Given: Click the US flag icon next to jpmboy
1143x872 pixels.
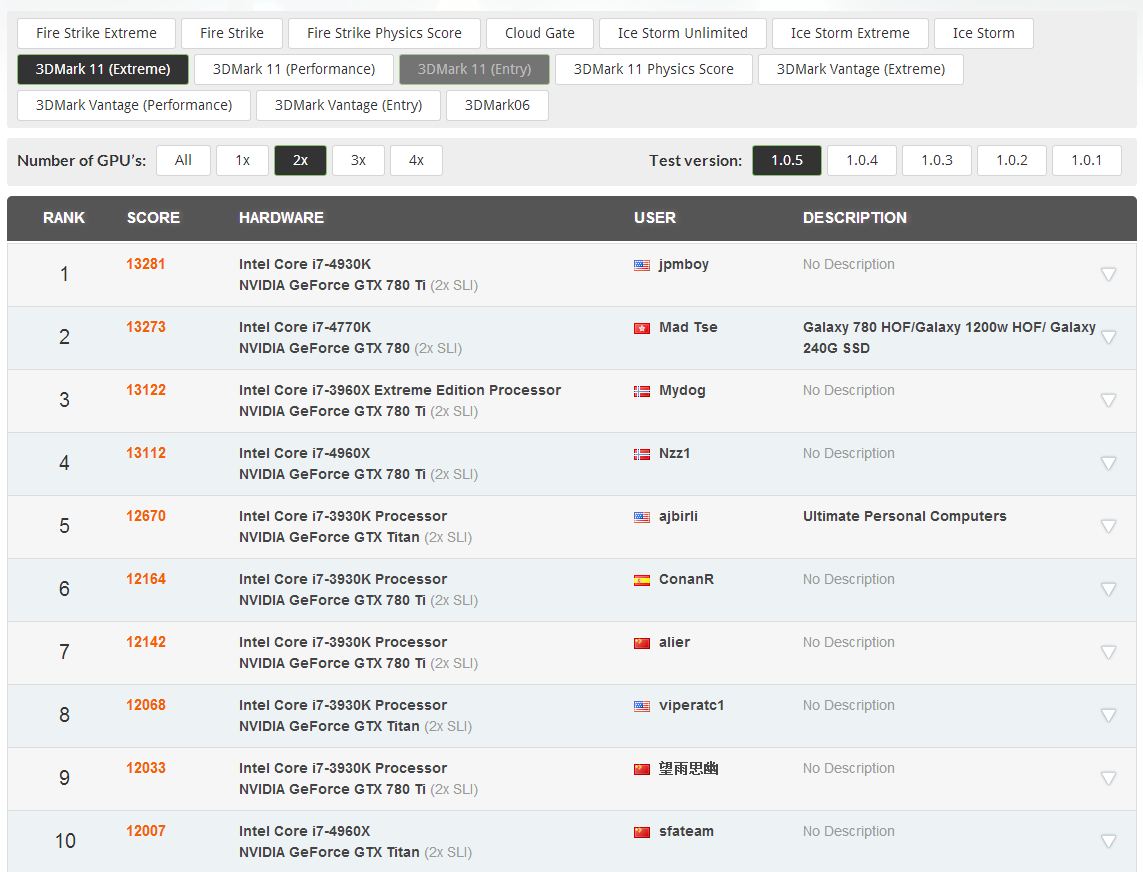Looking at the screenshot, I should (x=641, y=265).
